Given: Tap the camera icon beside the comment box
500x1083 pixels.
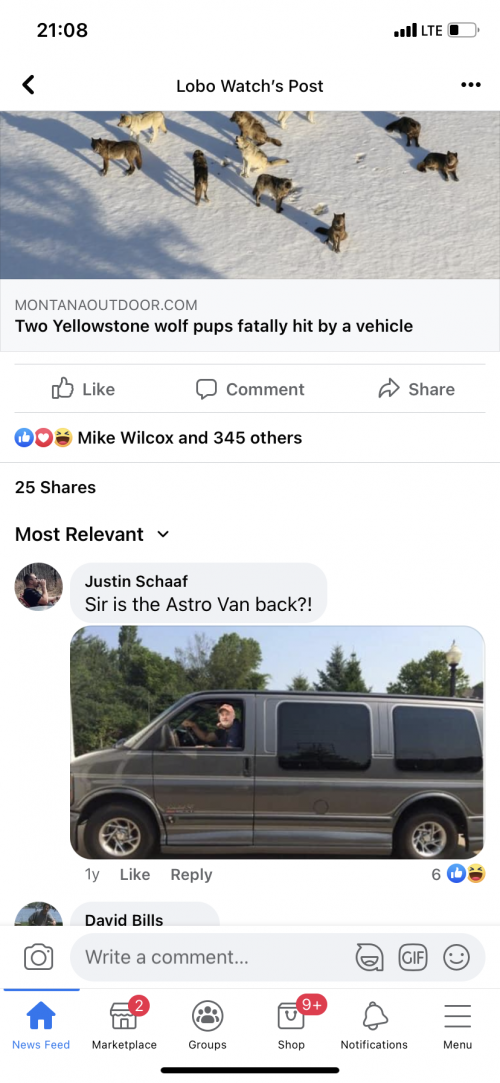Looking at the screenshot, I should (x=38, y=957).
